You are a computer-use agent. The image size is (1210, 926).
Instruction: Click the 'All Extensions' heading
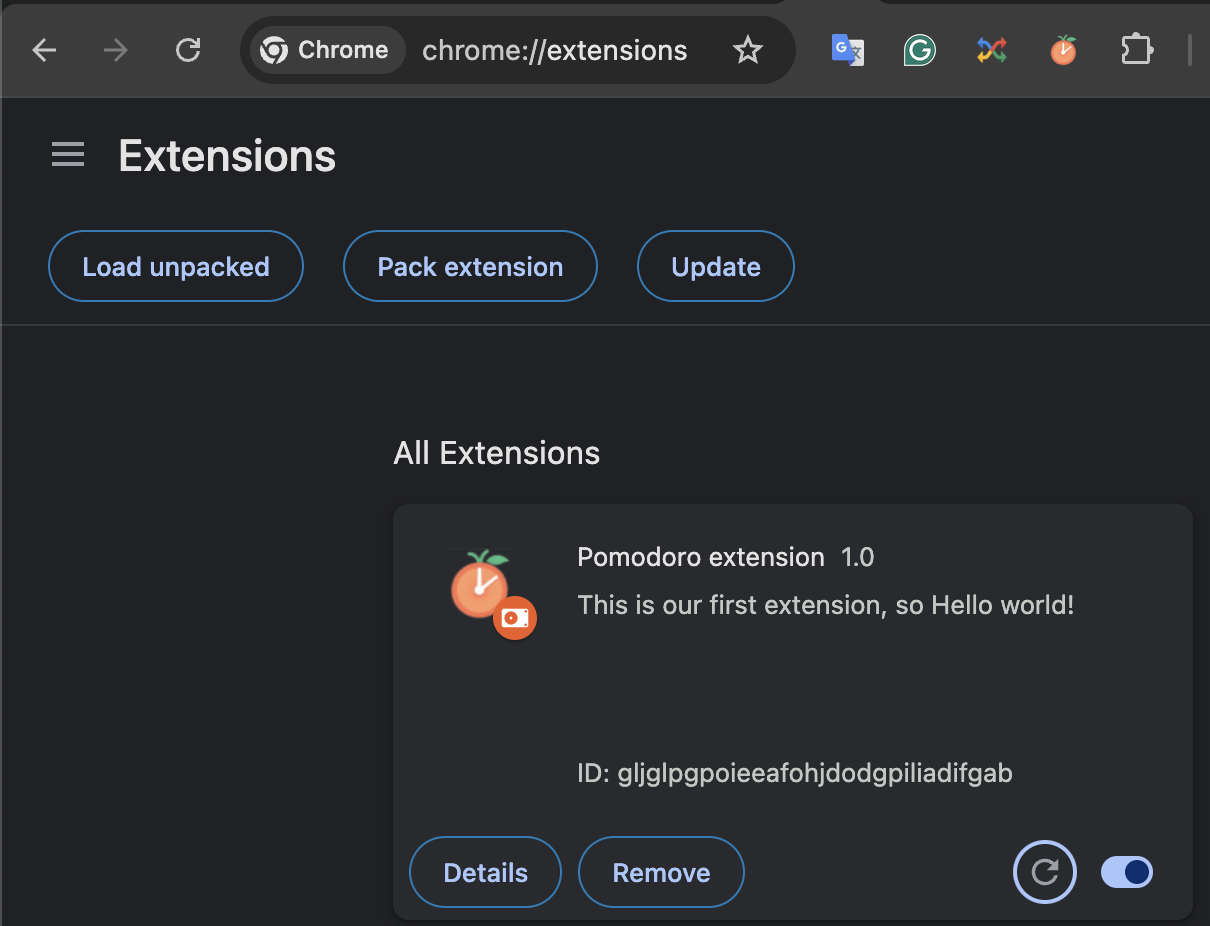497,453
